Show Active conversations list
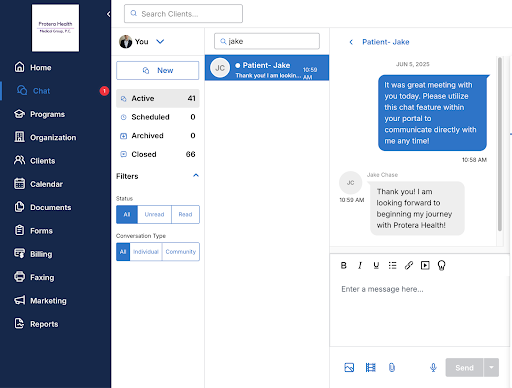 tap(158, 98)
